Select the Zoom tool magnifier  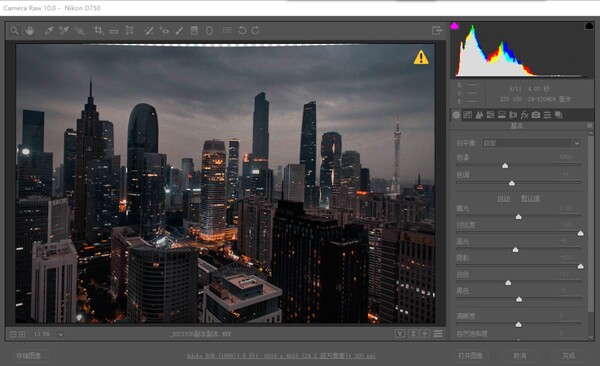pyautogui.click(x=14, y=30)
